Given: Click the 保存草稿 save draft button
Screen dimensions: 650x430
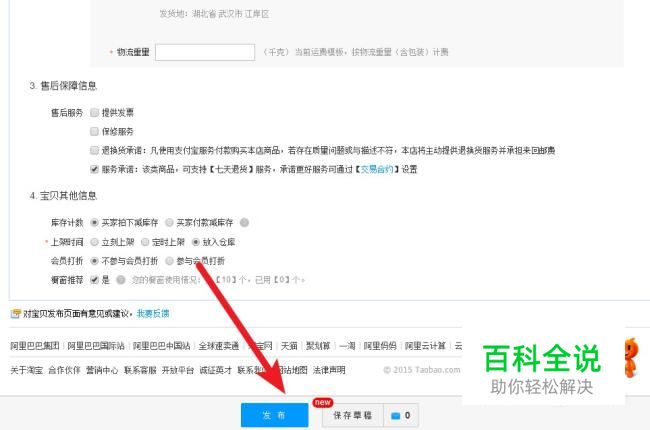Looking at the screenshot, I should tap(353, 415).
